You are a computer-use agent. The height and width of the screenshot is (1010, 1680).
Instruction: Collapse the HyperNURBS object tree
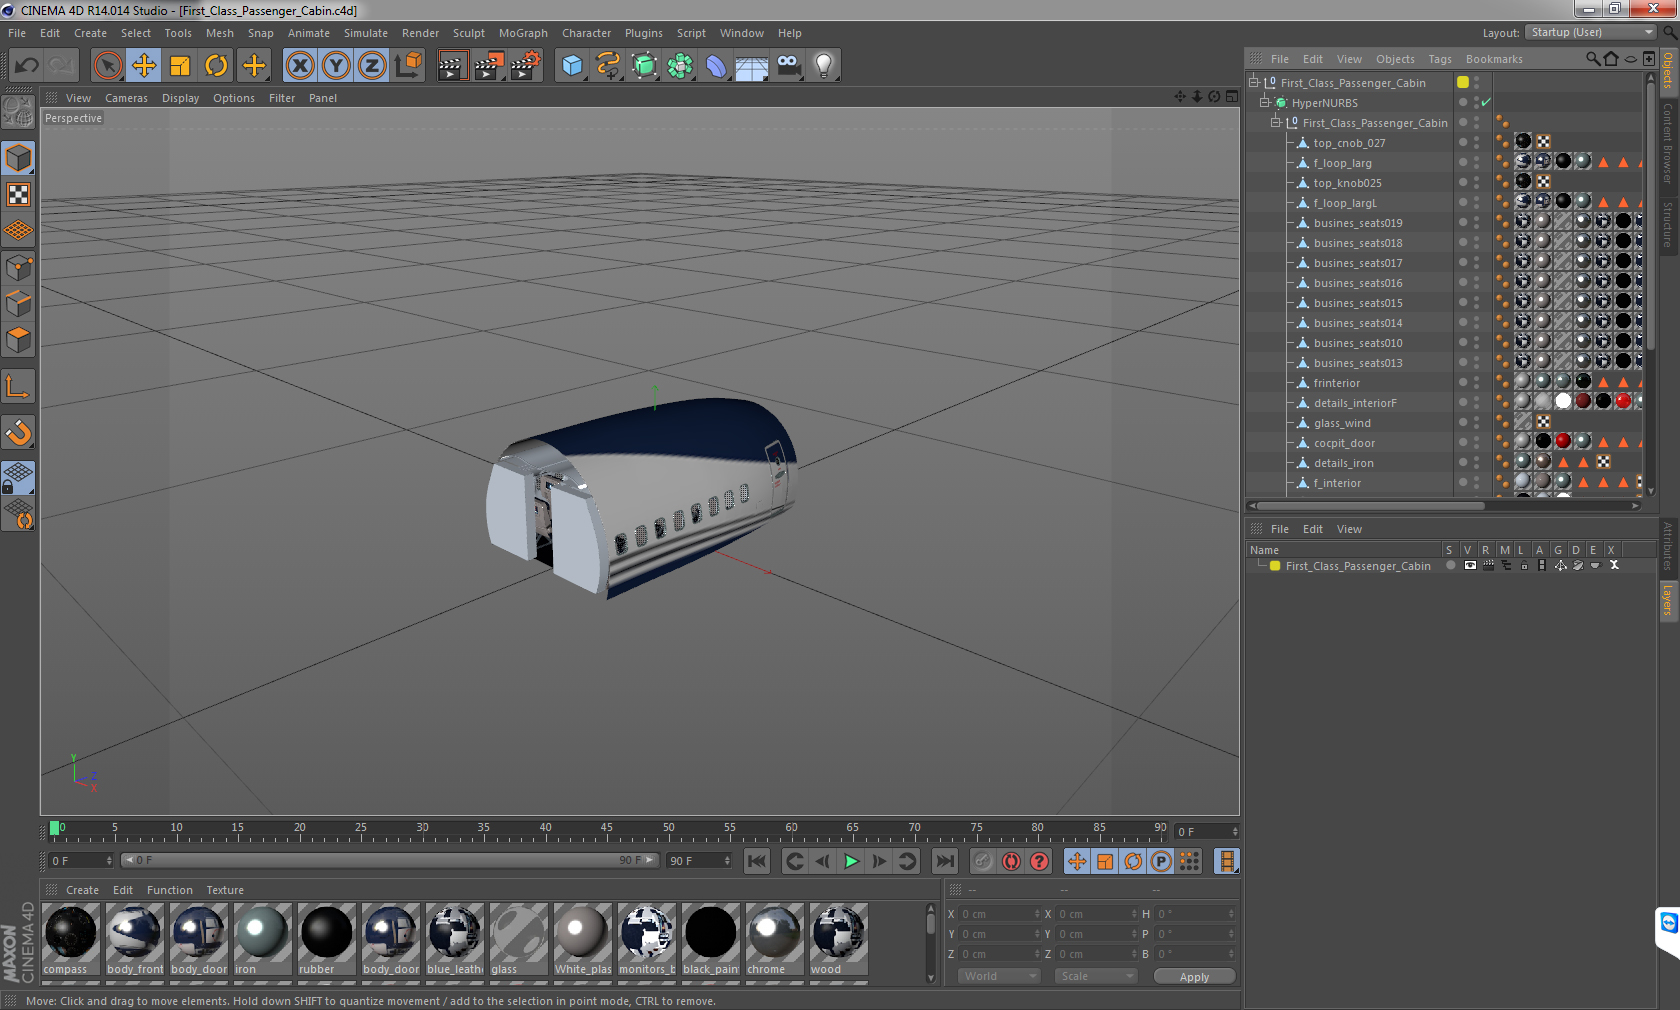[1265, 102]
